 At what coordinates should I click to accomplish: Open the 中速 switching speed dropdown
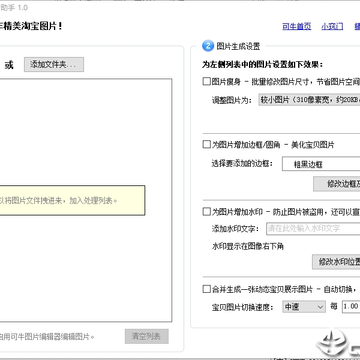(x=304, y=307)
